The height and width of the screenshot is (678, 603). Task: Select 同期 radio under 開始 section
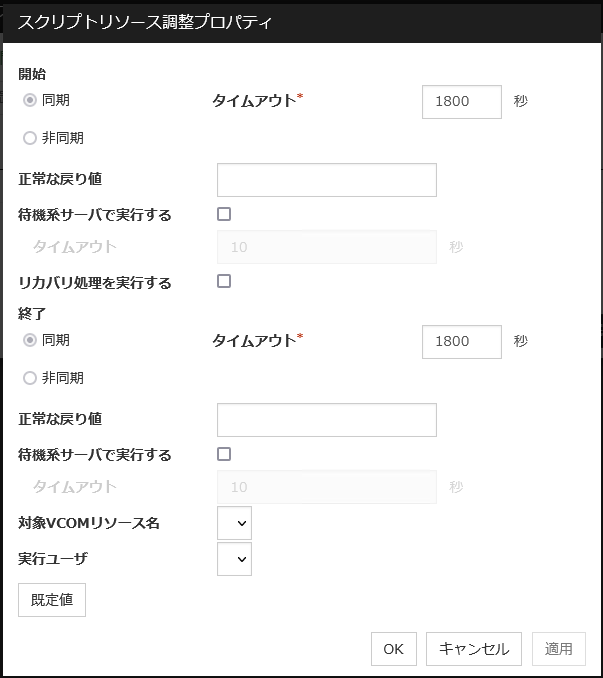tap(30, 100)
